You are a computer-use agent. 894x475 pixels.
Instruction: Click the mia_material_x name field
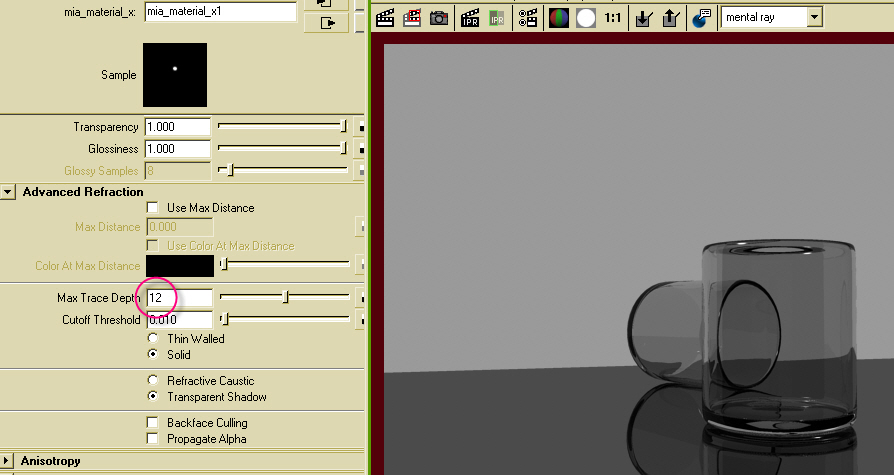221,12
